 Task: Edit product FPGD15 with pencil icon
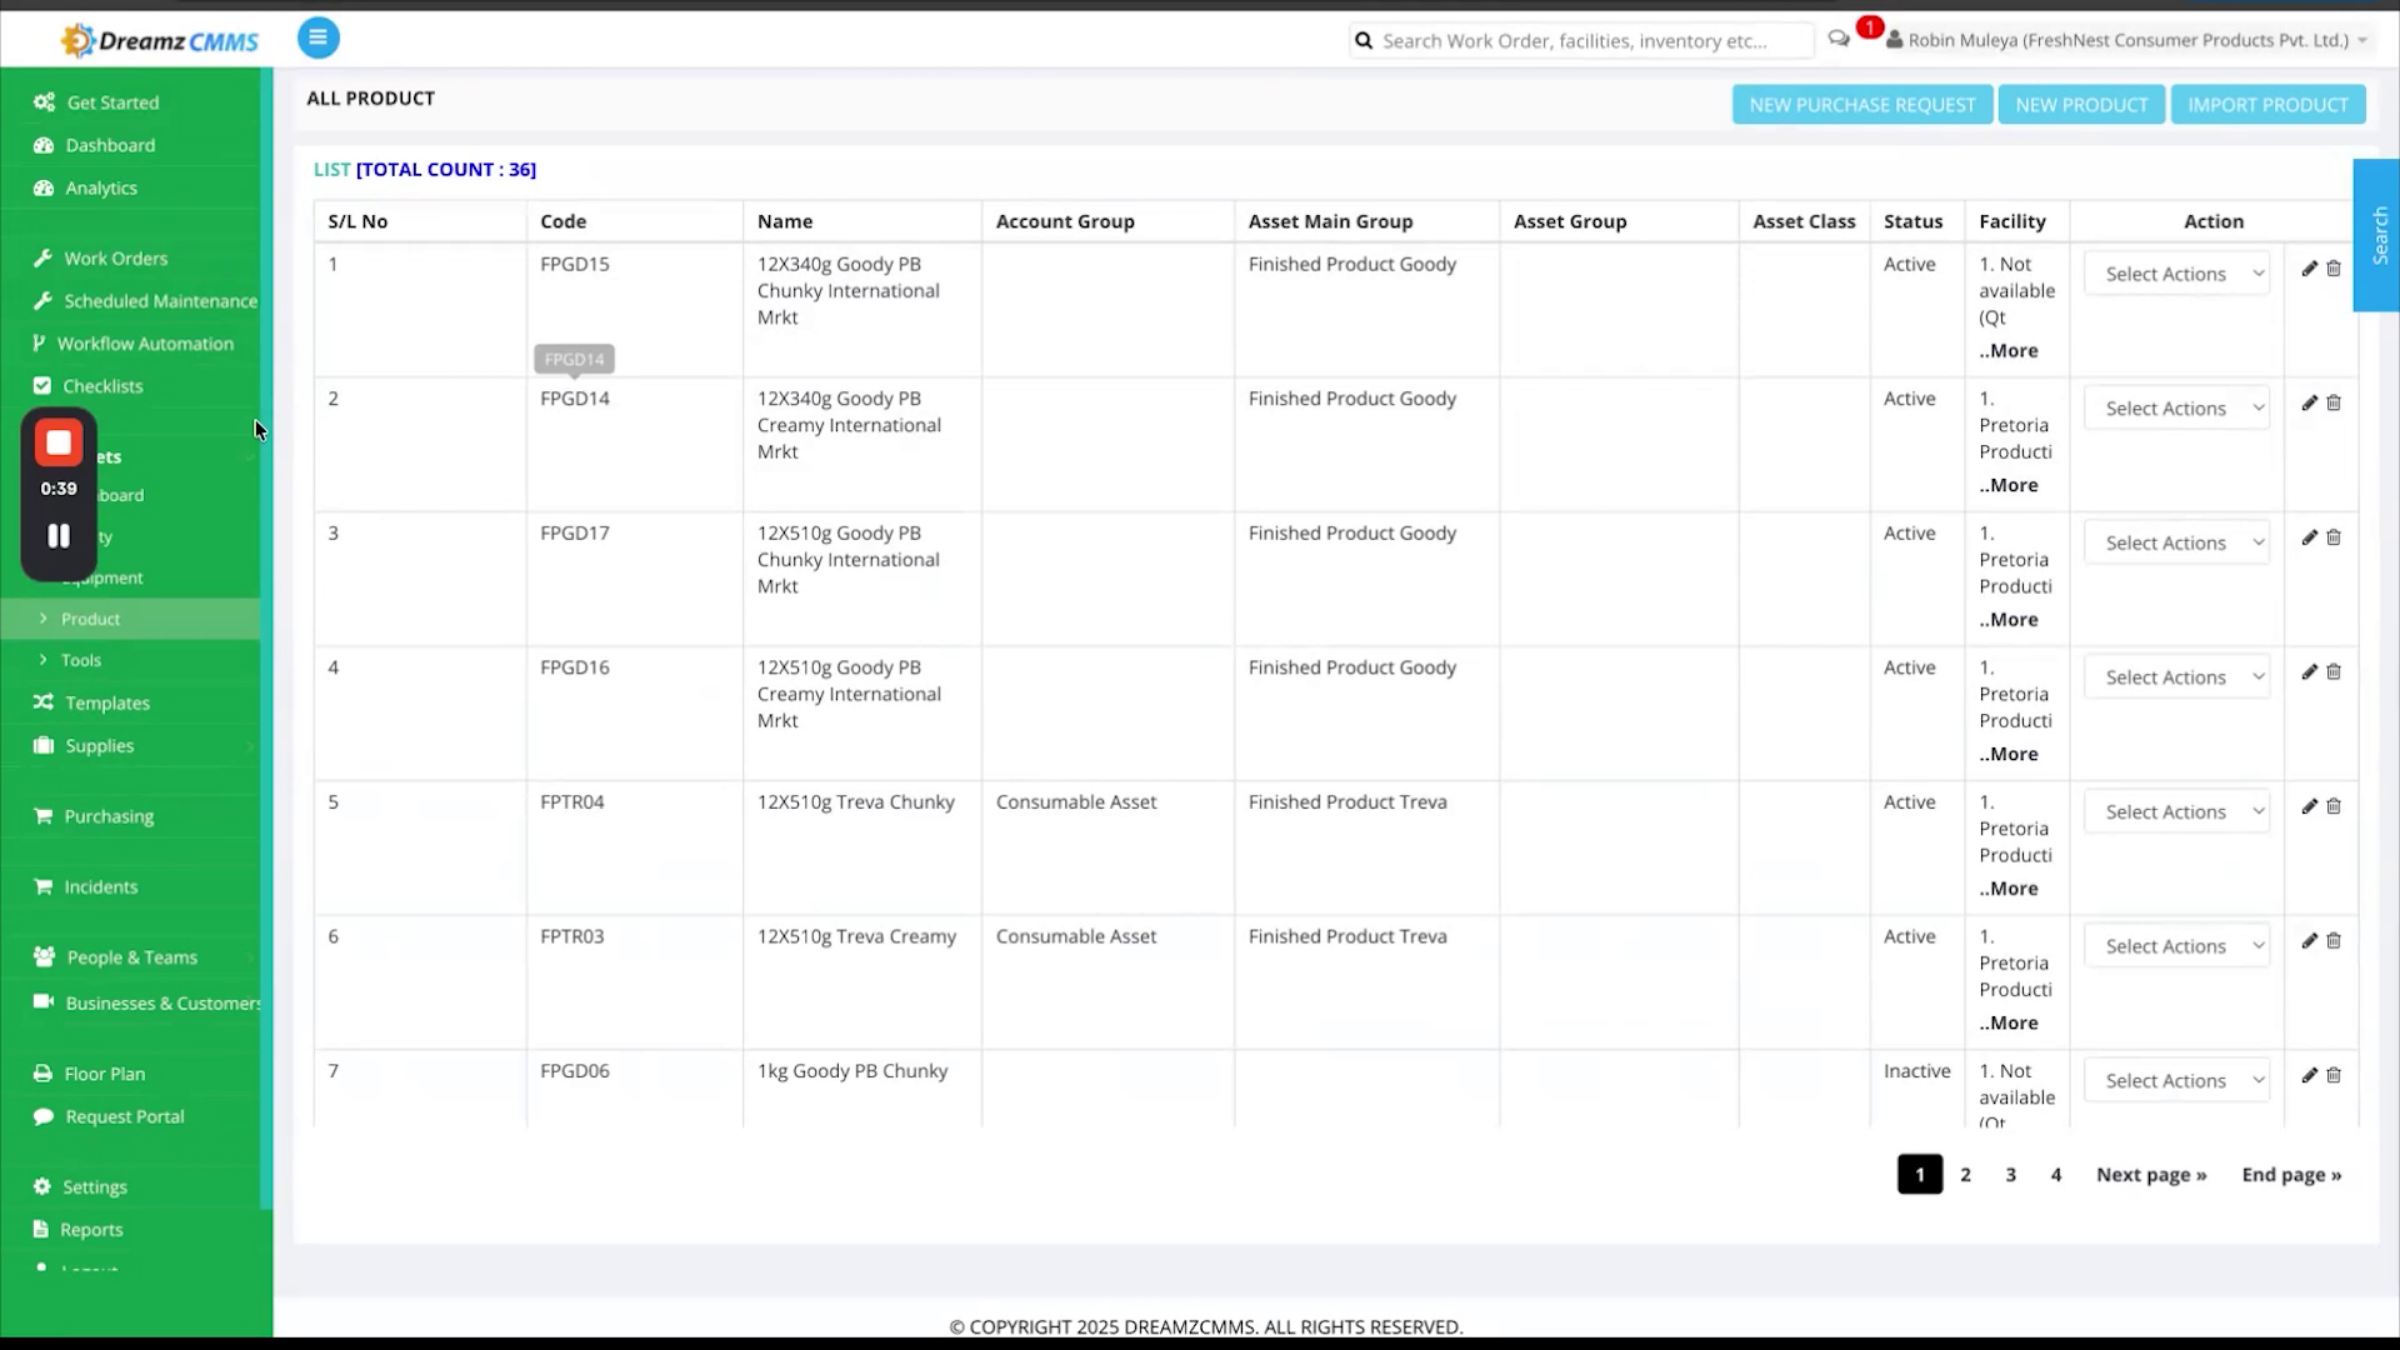coord(2309,268)
